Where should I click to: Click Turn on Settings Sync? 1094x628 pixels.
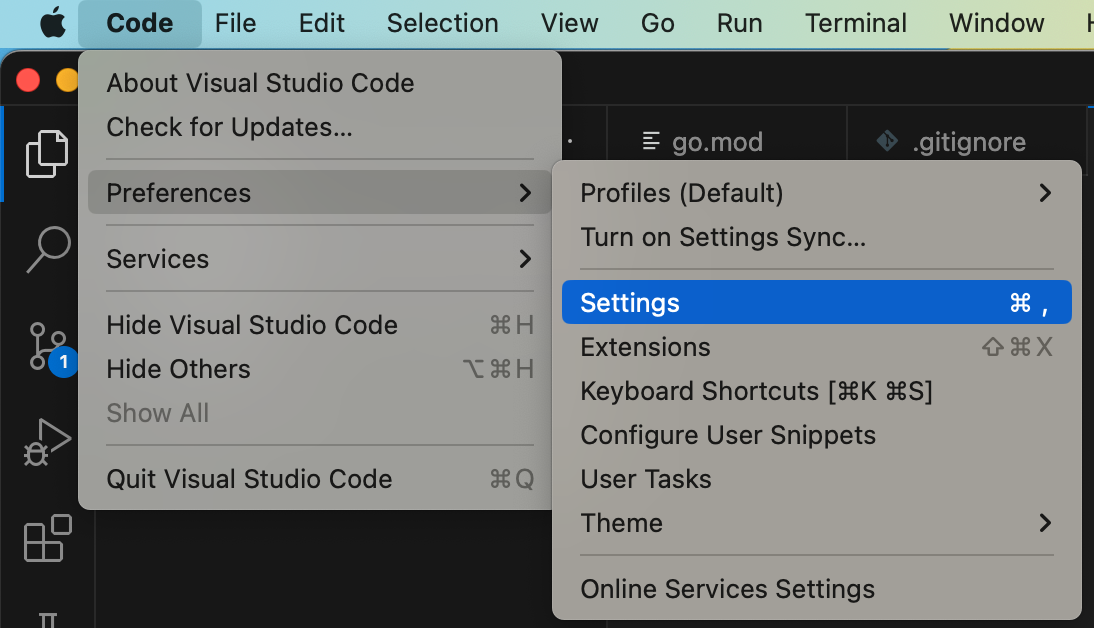point(723,237)
